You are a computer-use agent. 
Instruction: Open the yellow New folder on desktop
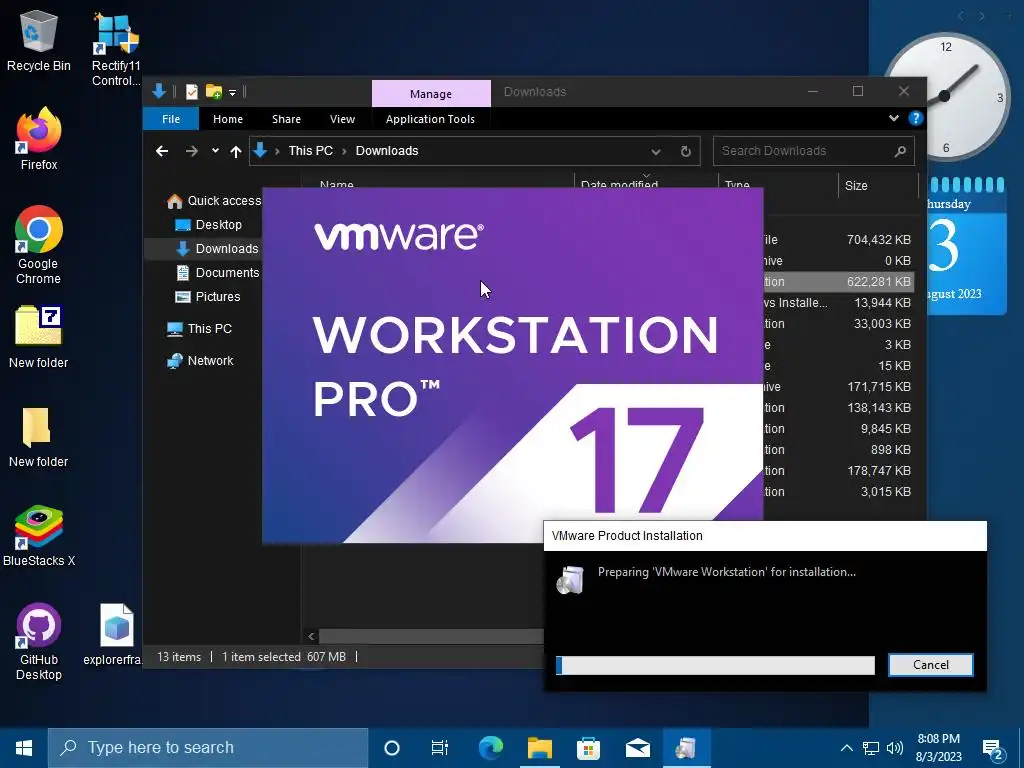tap(39, 437)
